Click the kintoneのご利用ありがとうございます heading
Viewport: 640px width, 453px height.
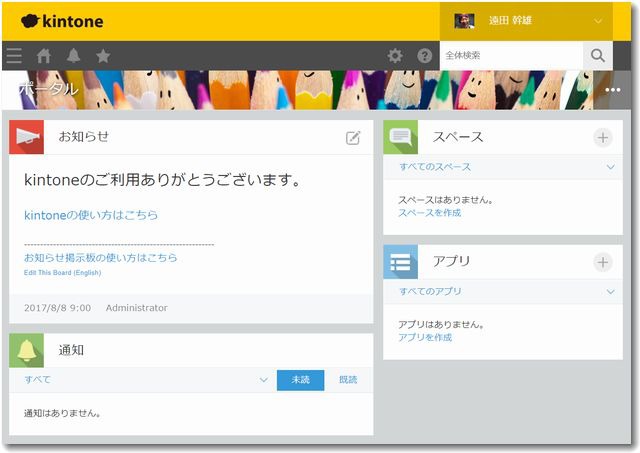click(x=163, y=180)
